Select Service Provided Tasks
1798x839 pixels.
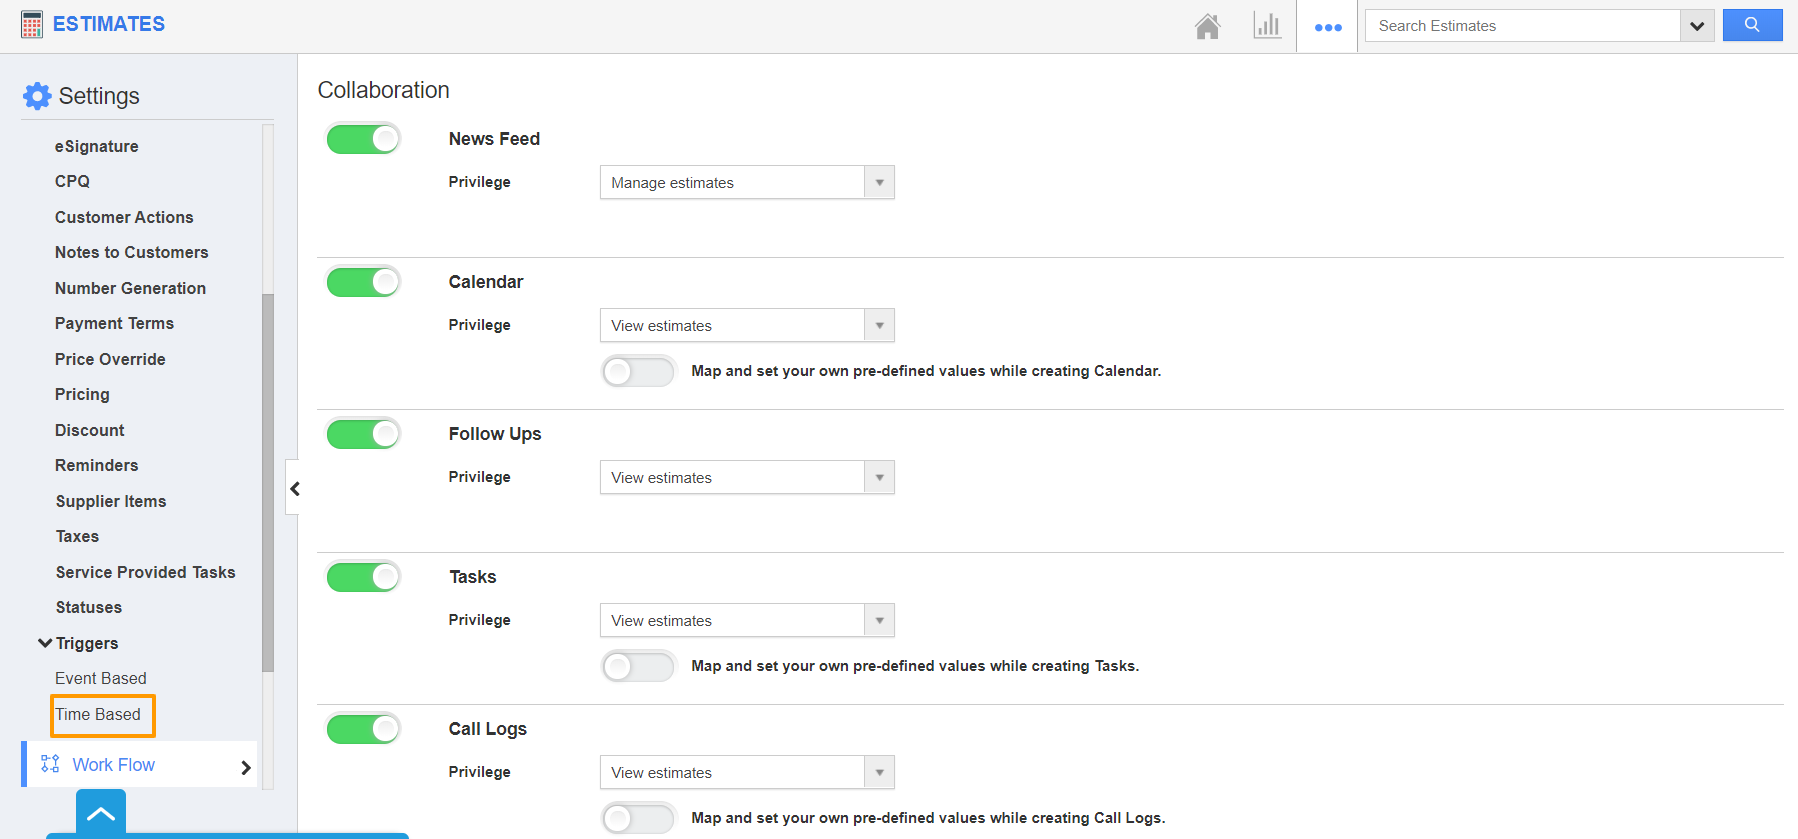(x=146, y=572)
